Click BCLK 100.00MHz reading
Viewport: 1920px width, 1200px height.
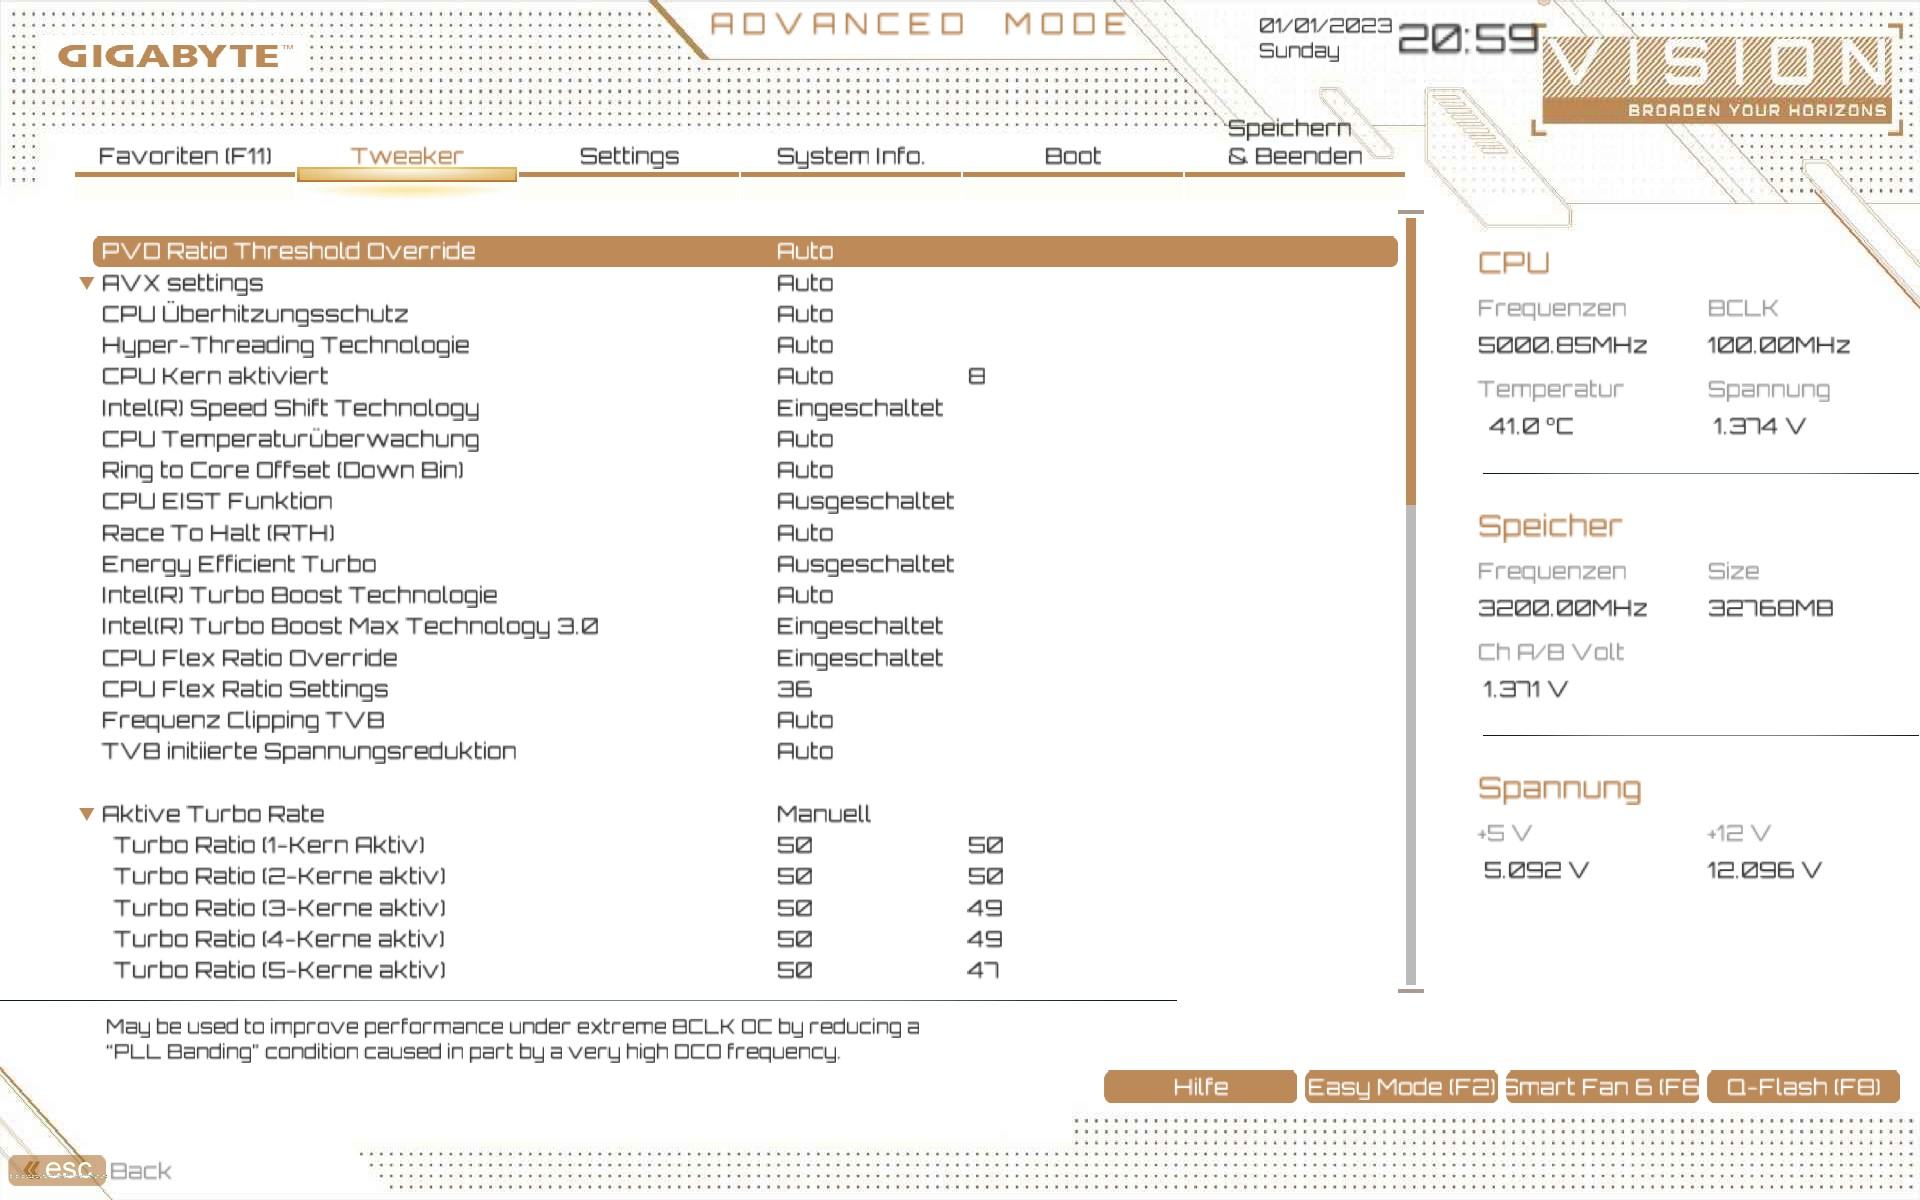tap(1778, 345)
